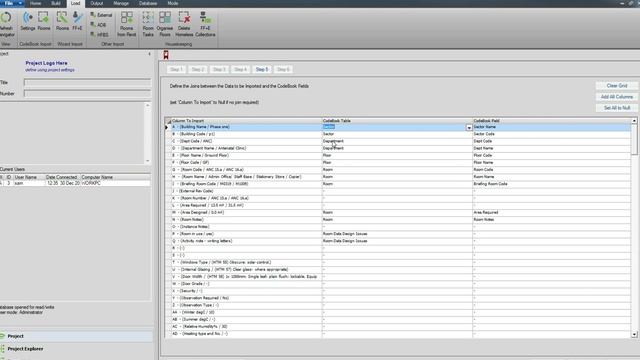This screenshot has width=640, height=360.
Task: Select row N Room Notes in grid
Action: pyautogui.click(x=398, y=220)
